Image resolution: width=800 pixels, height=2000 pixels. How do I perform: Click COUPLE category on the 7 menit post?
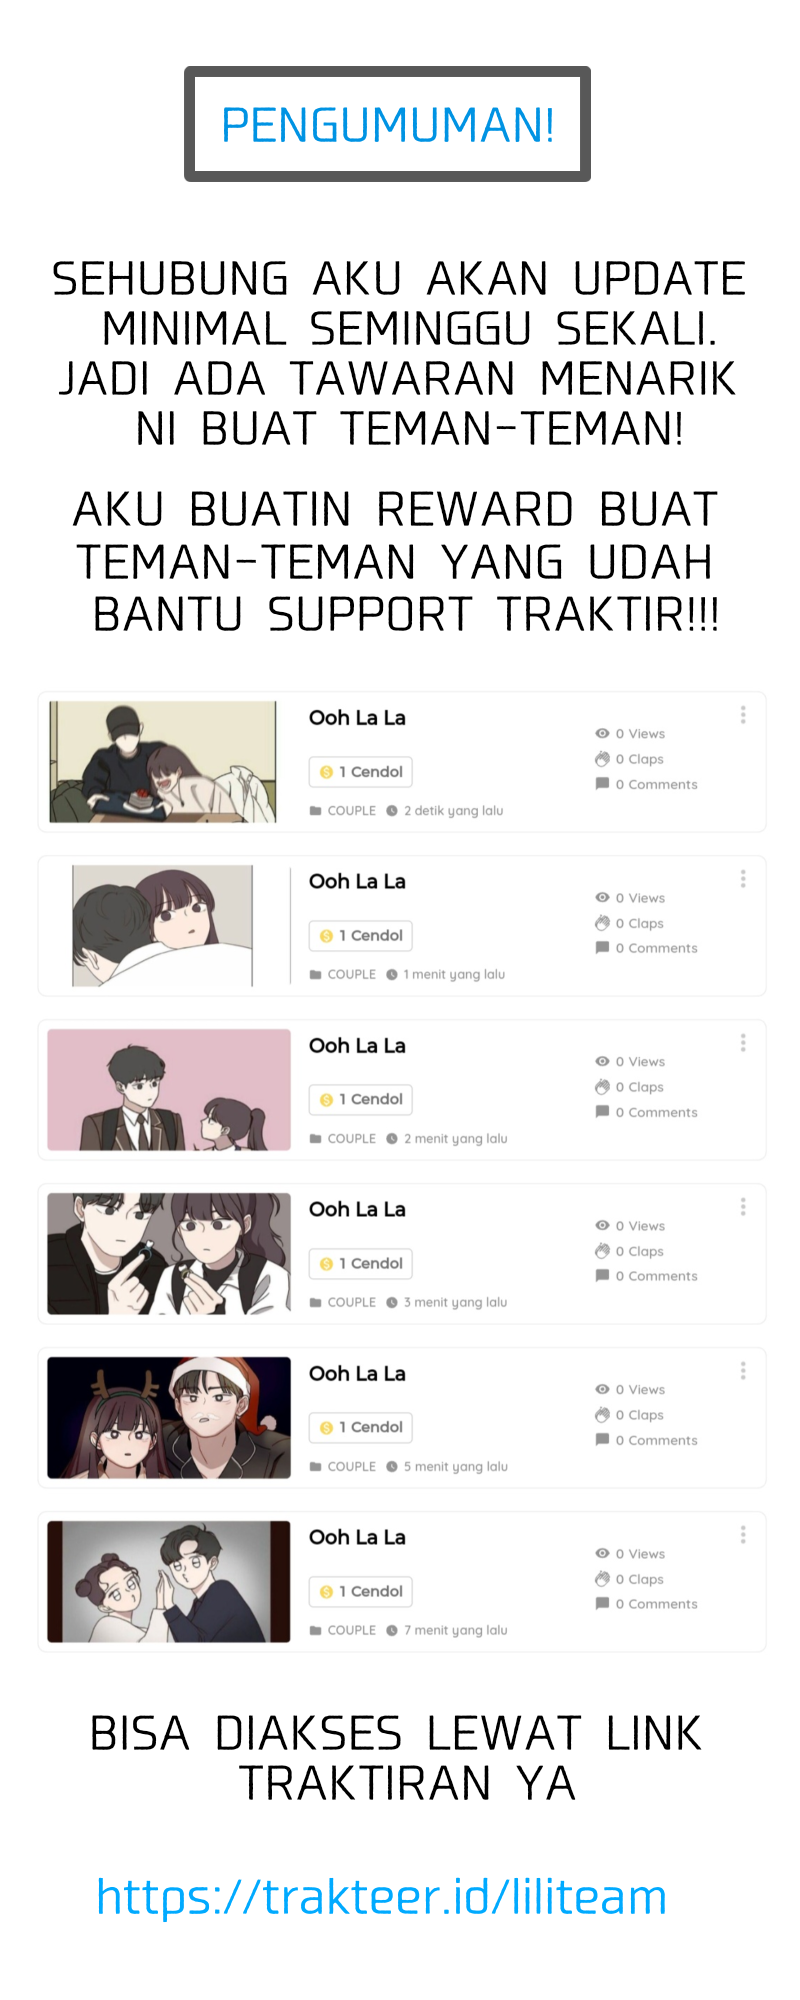click(x=343, y=1630)
